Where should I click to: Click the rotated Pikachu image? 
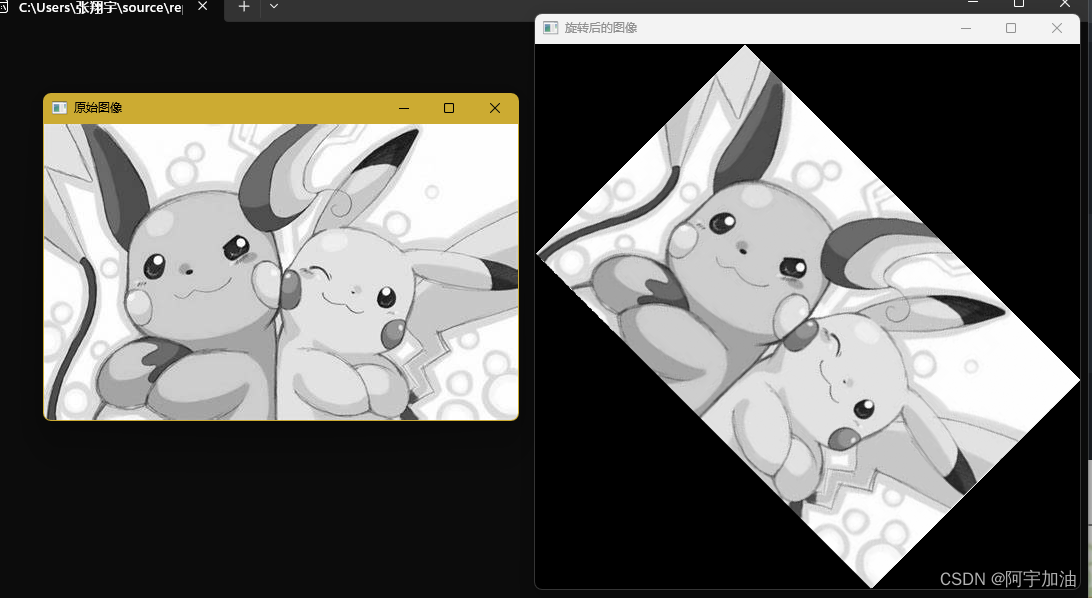807,317
